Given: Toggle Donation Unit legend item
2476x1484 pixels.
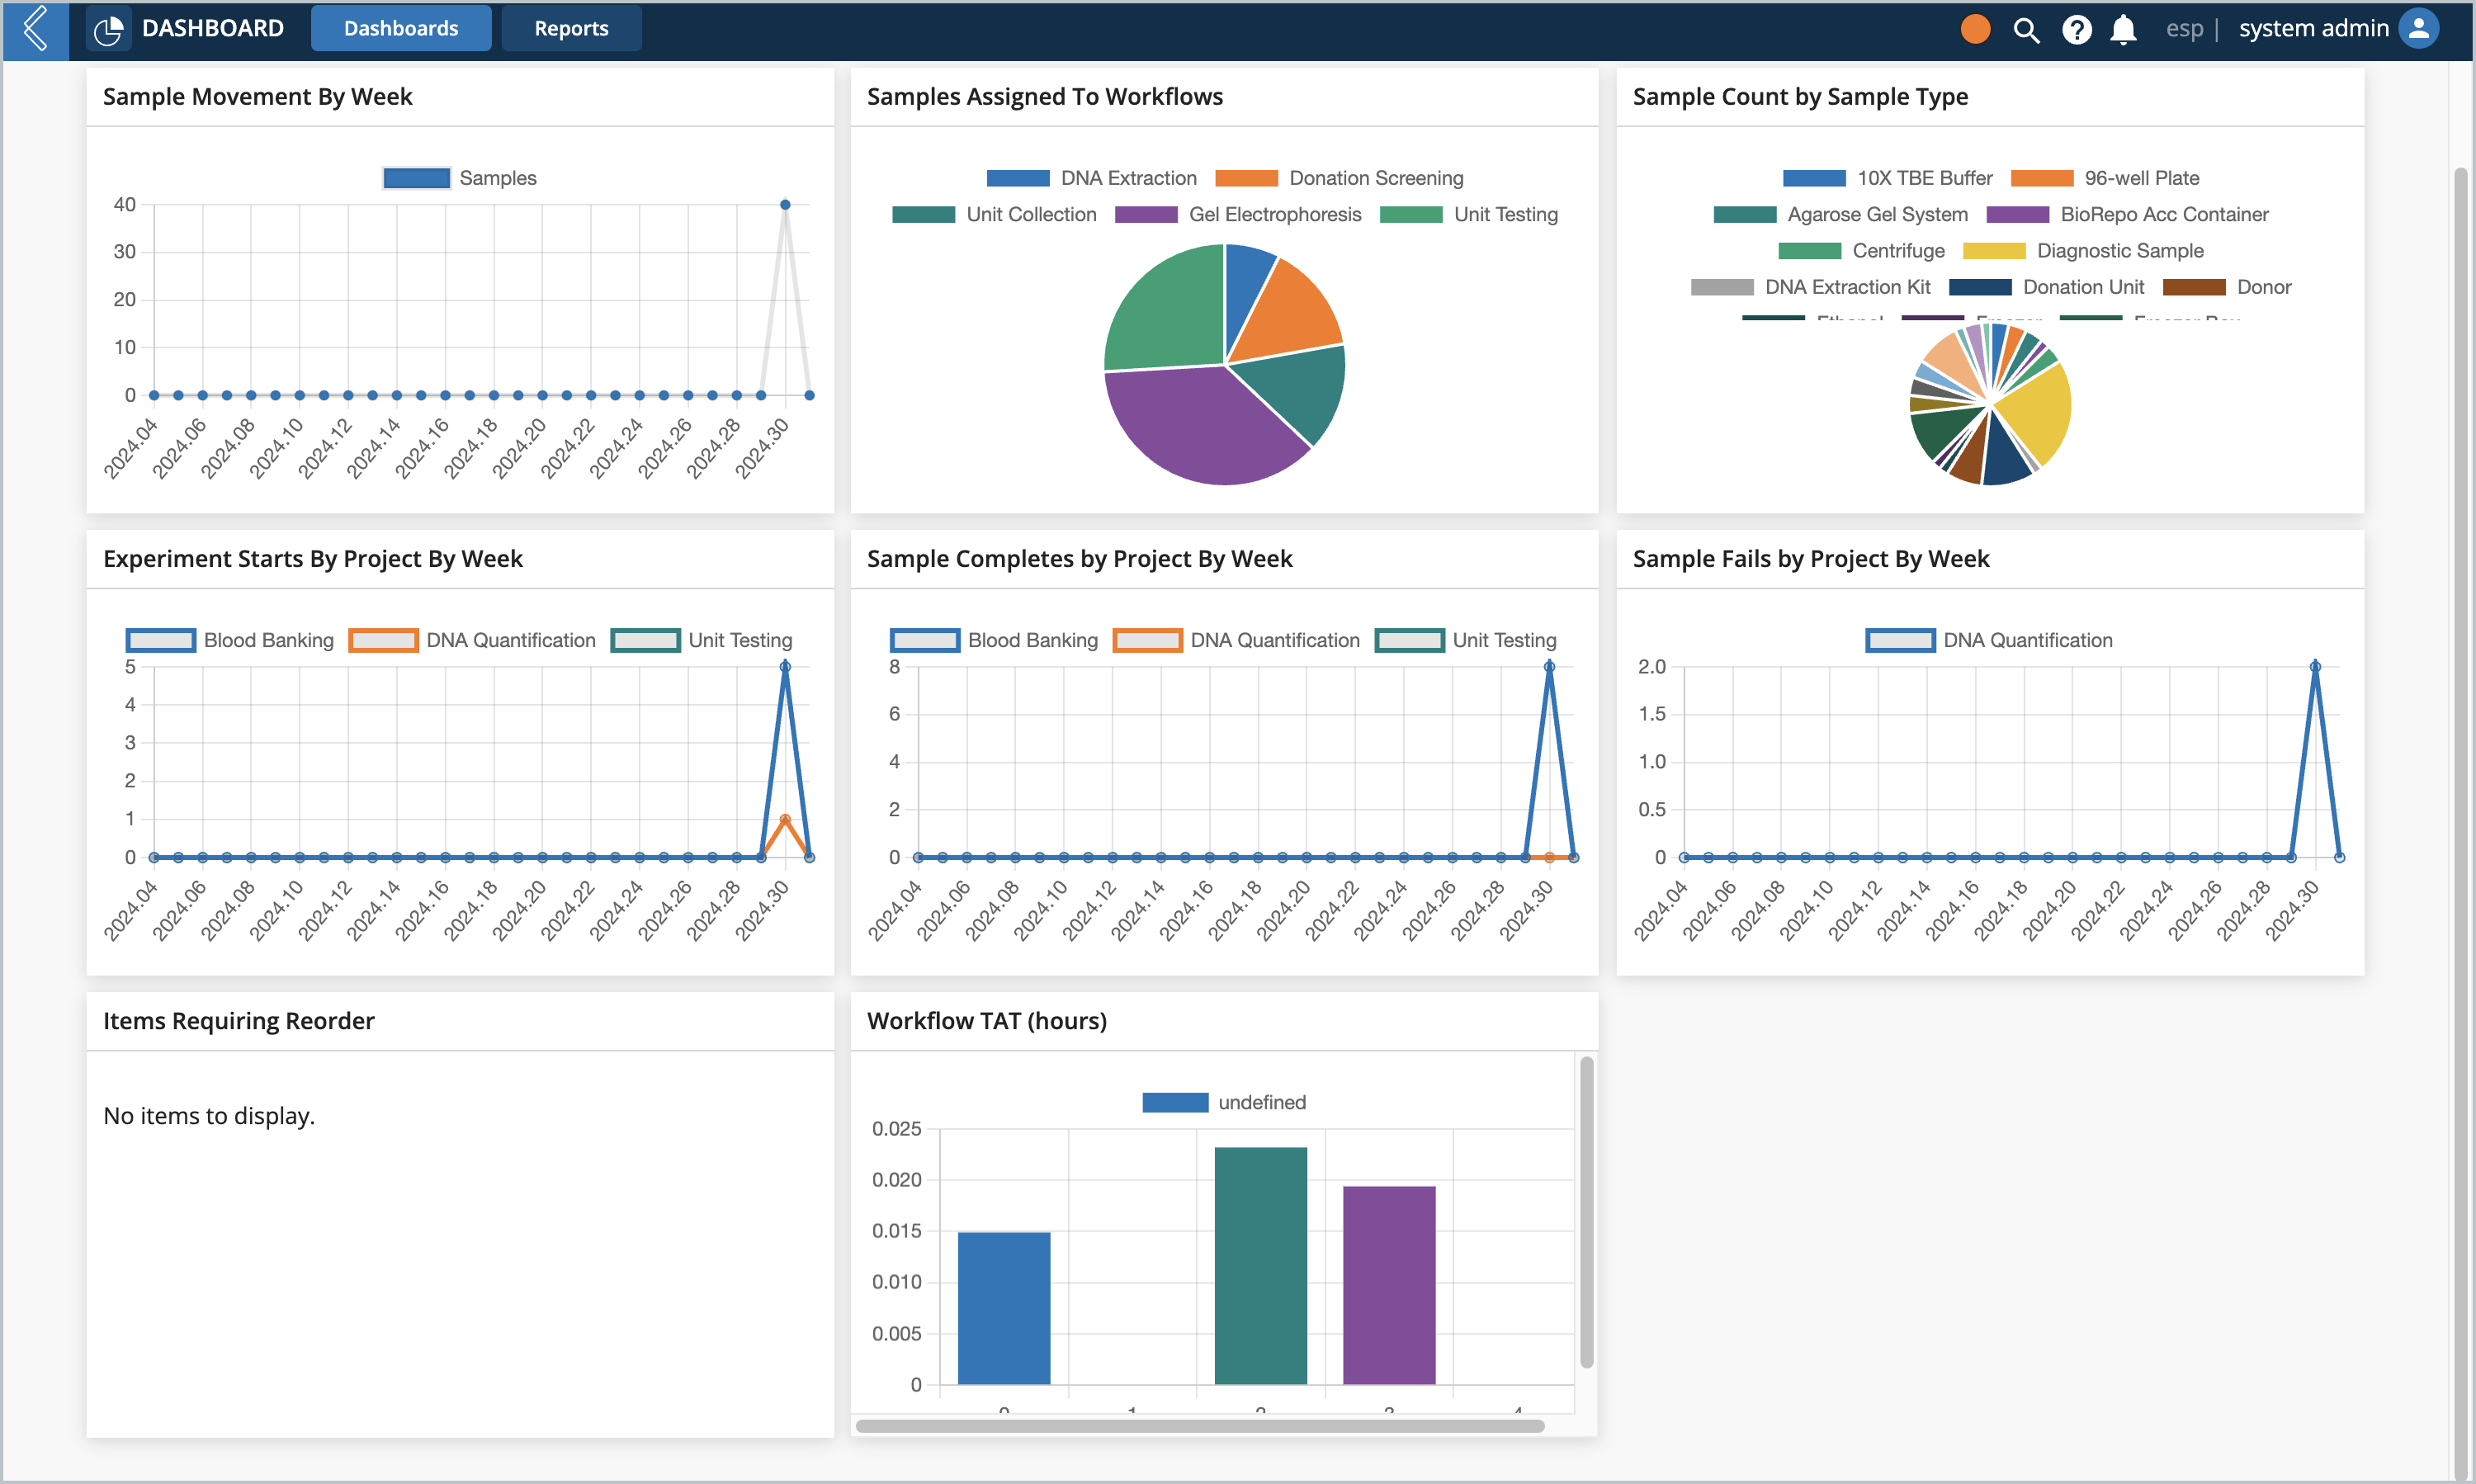Looking at the screenshot, I should (x=2046, y=287).
